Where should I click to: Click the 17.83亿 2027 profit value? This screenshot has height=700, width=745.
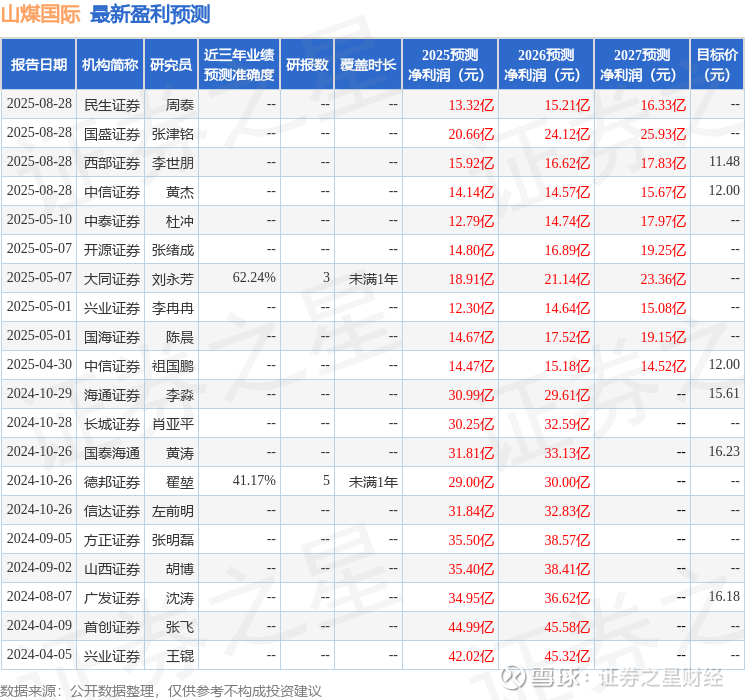tap(663, 163)
